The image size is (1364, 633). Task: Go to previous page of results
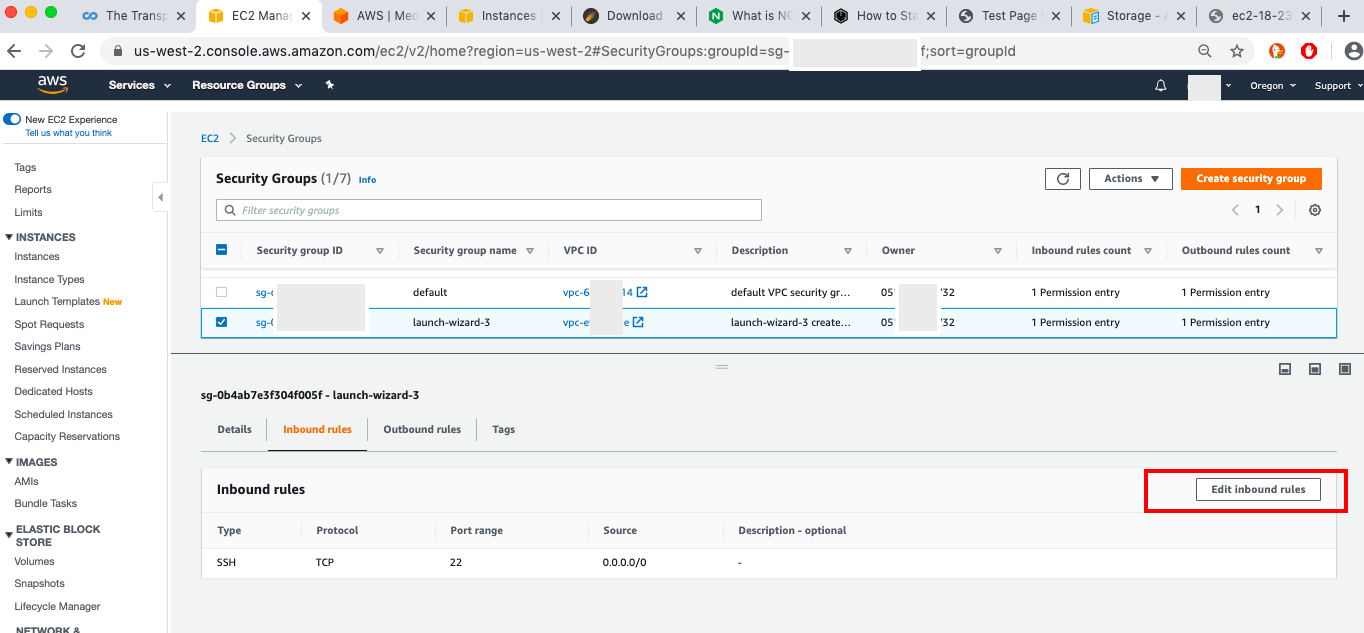tap(1235, 210)
